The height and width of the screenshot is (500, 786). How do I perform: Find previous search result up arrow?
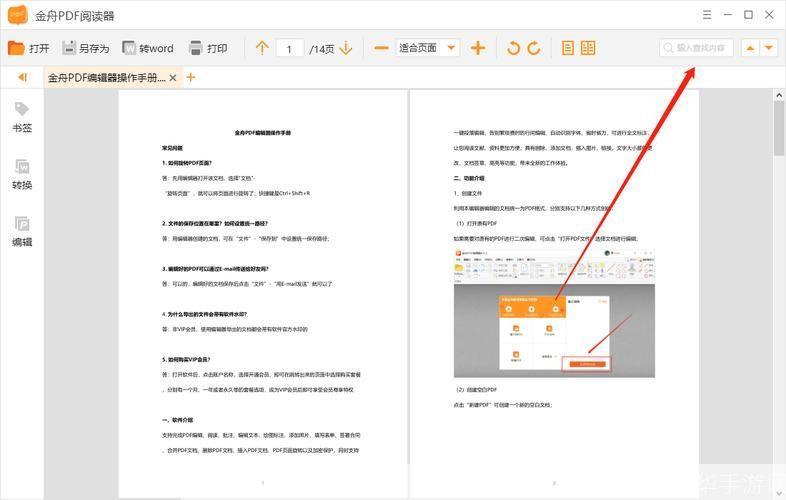[750, 48]
